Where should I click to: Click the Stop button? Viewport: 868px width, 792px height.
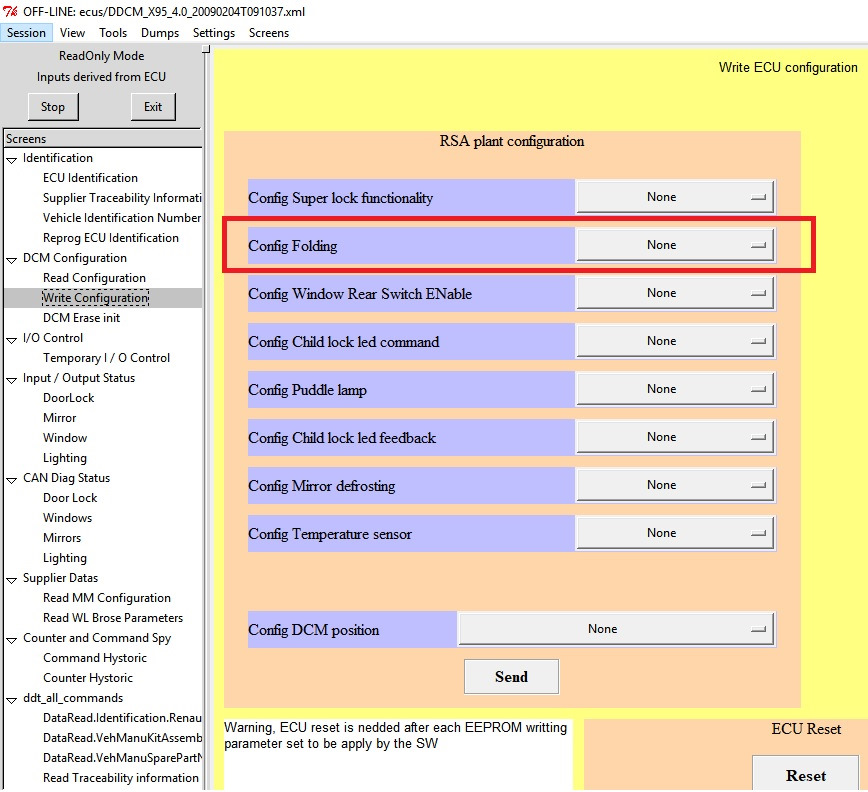(53, 107)
